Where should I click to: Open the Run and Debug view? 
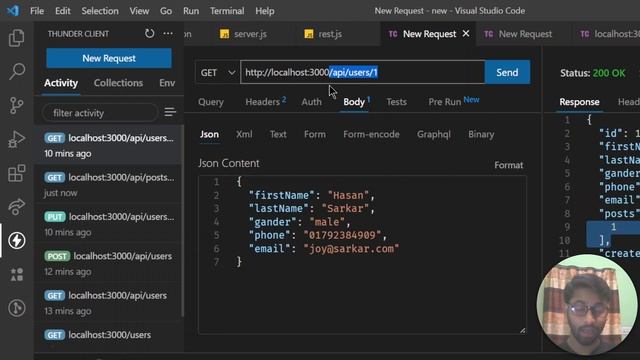pyautogui.click(x=16, y=140)
